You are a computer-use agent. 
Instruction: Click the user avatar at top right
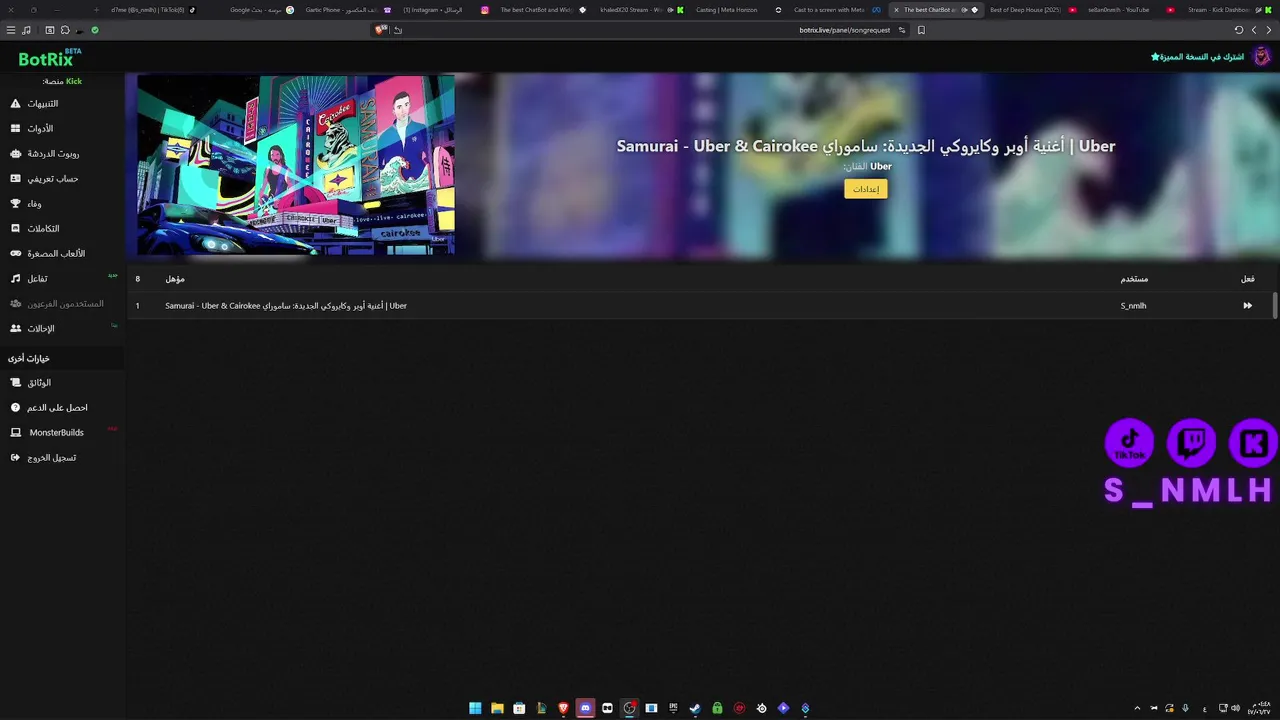(1261, 57)
